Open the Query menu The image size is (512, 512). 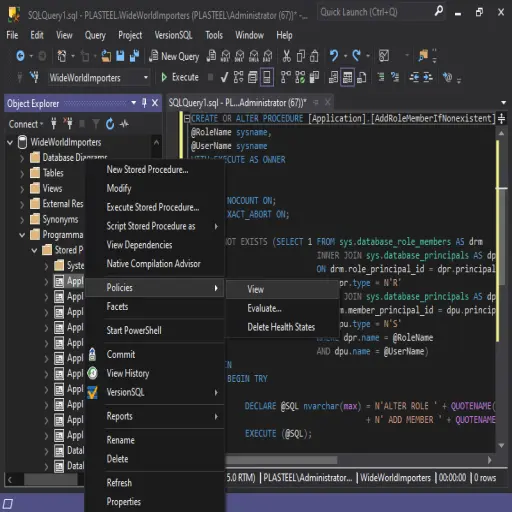pos(95,35)
